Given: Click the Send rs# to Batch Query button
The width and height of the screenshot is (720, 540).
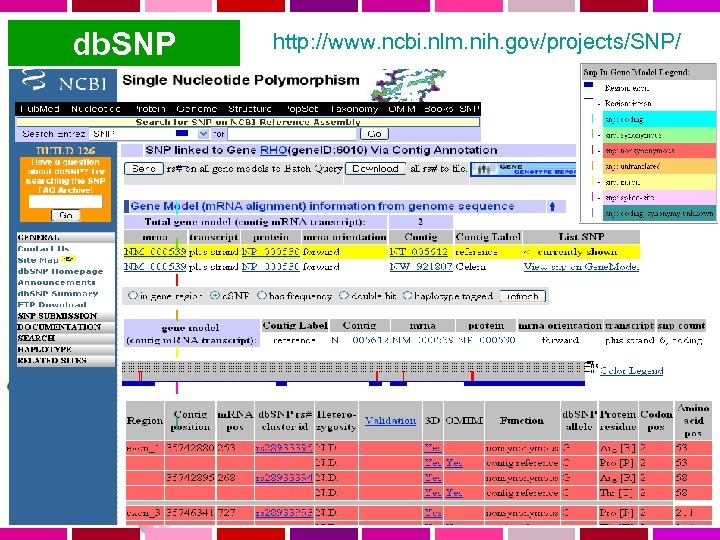Looking at the screenshot, I should 144,169.
